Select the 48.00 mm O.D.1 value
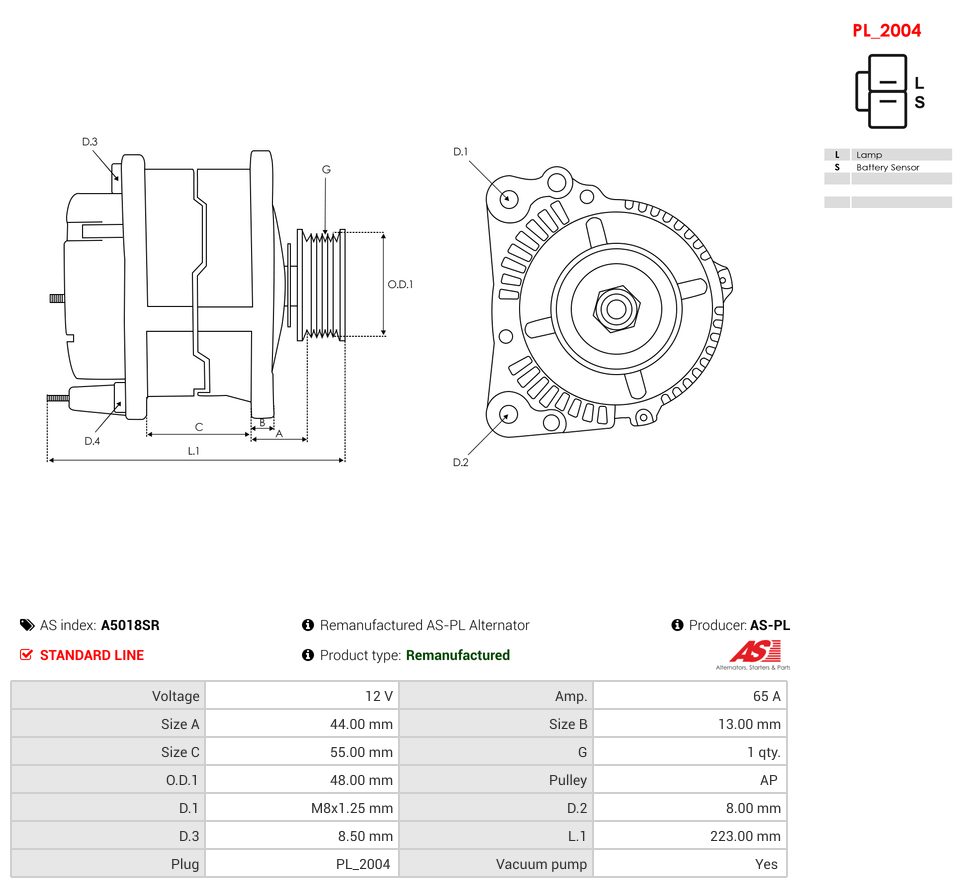The height and width of the screenshot is (888, 976). pyautogui.click(x=361, y=780)
